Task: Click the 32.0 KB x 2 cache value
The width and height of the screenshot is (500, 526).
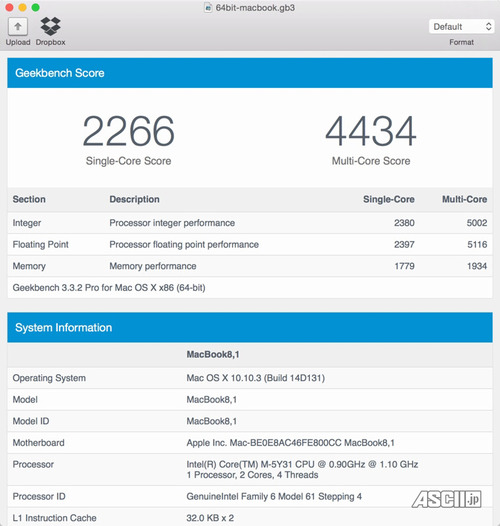Action: coord(210,518)
